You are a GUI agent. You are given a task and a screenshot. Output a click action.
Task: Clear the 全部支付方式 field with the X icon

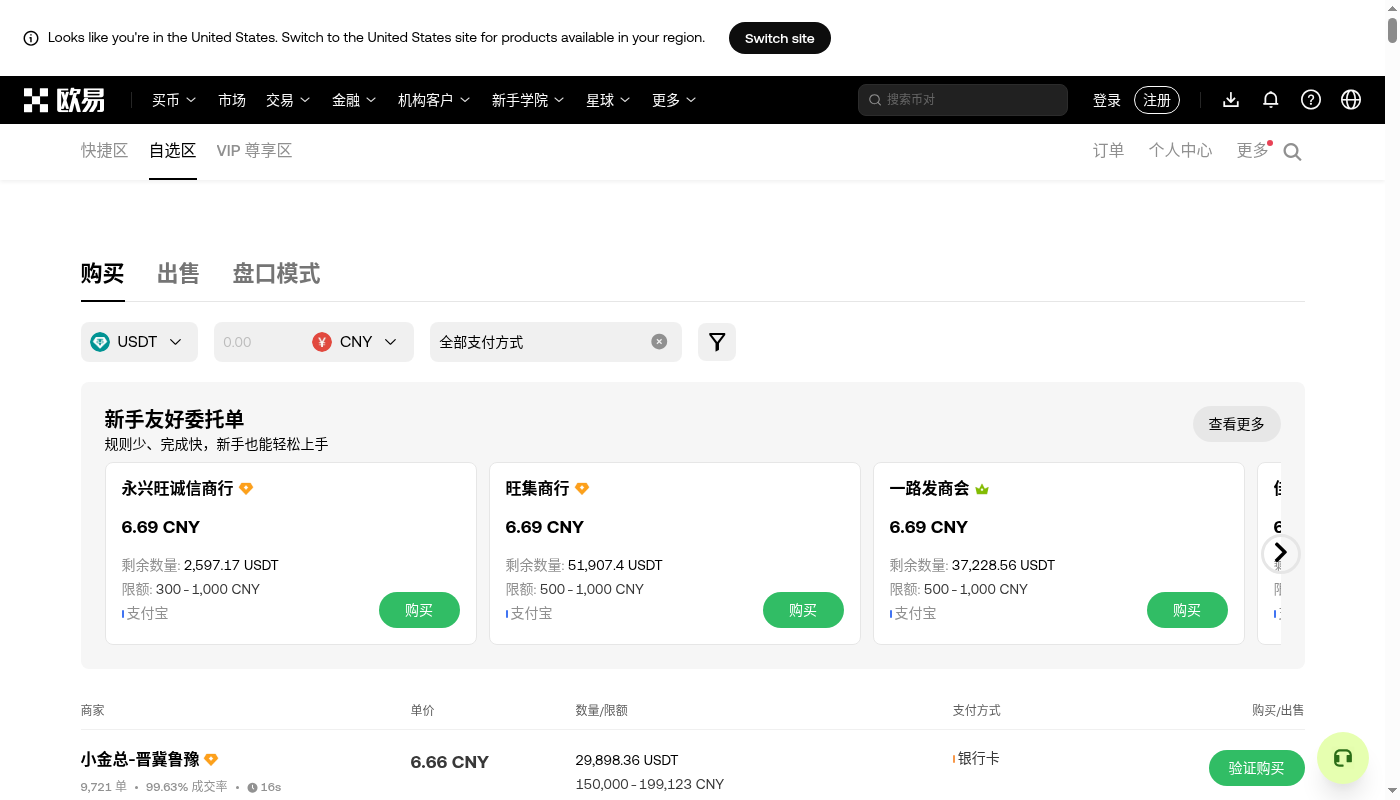pyautogui.click(x=659, y=341)
